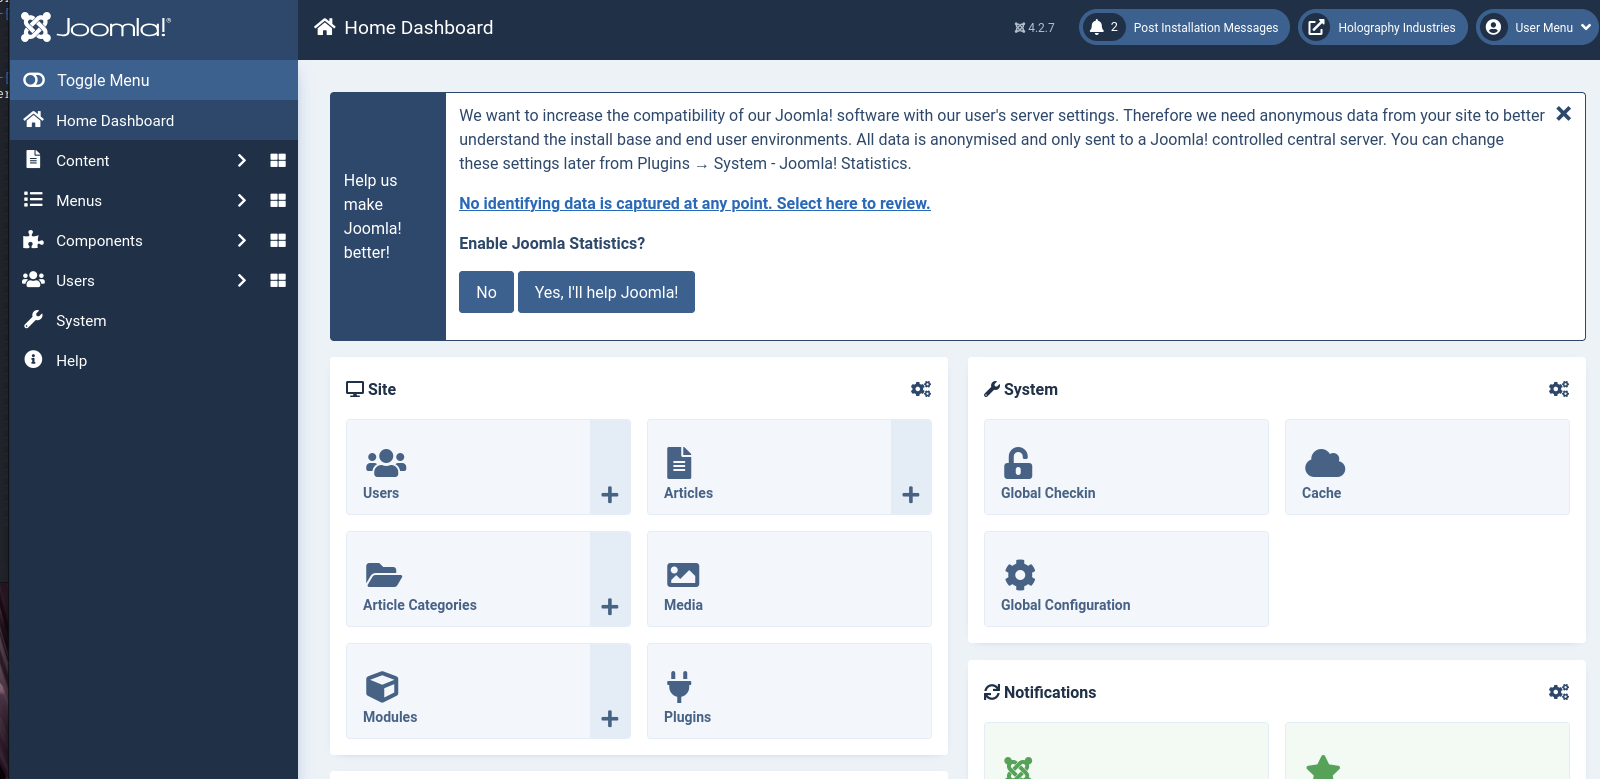Open Home Dashboard in the sidebar
1600x779 pixels.
(154, 120)
